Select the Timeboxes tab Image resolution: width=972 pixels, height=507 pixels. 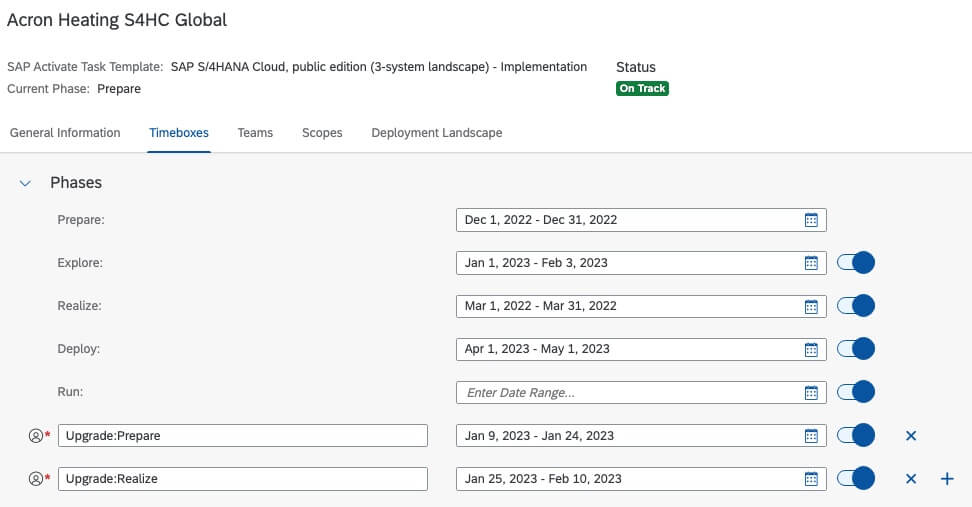click(x=179, y=133)
